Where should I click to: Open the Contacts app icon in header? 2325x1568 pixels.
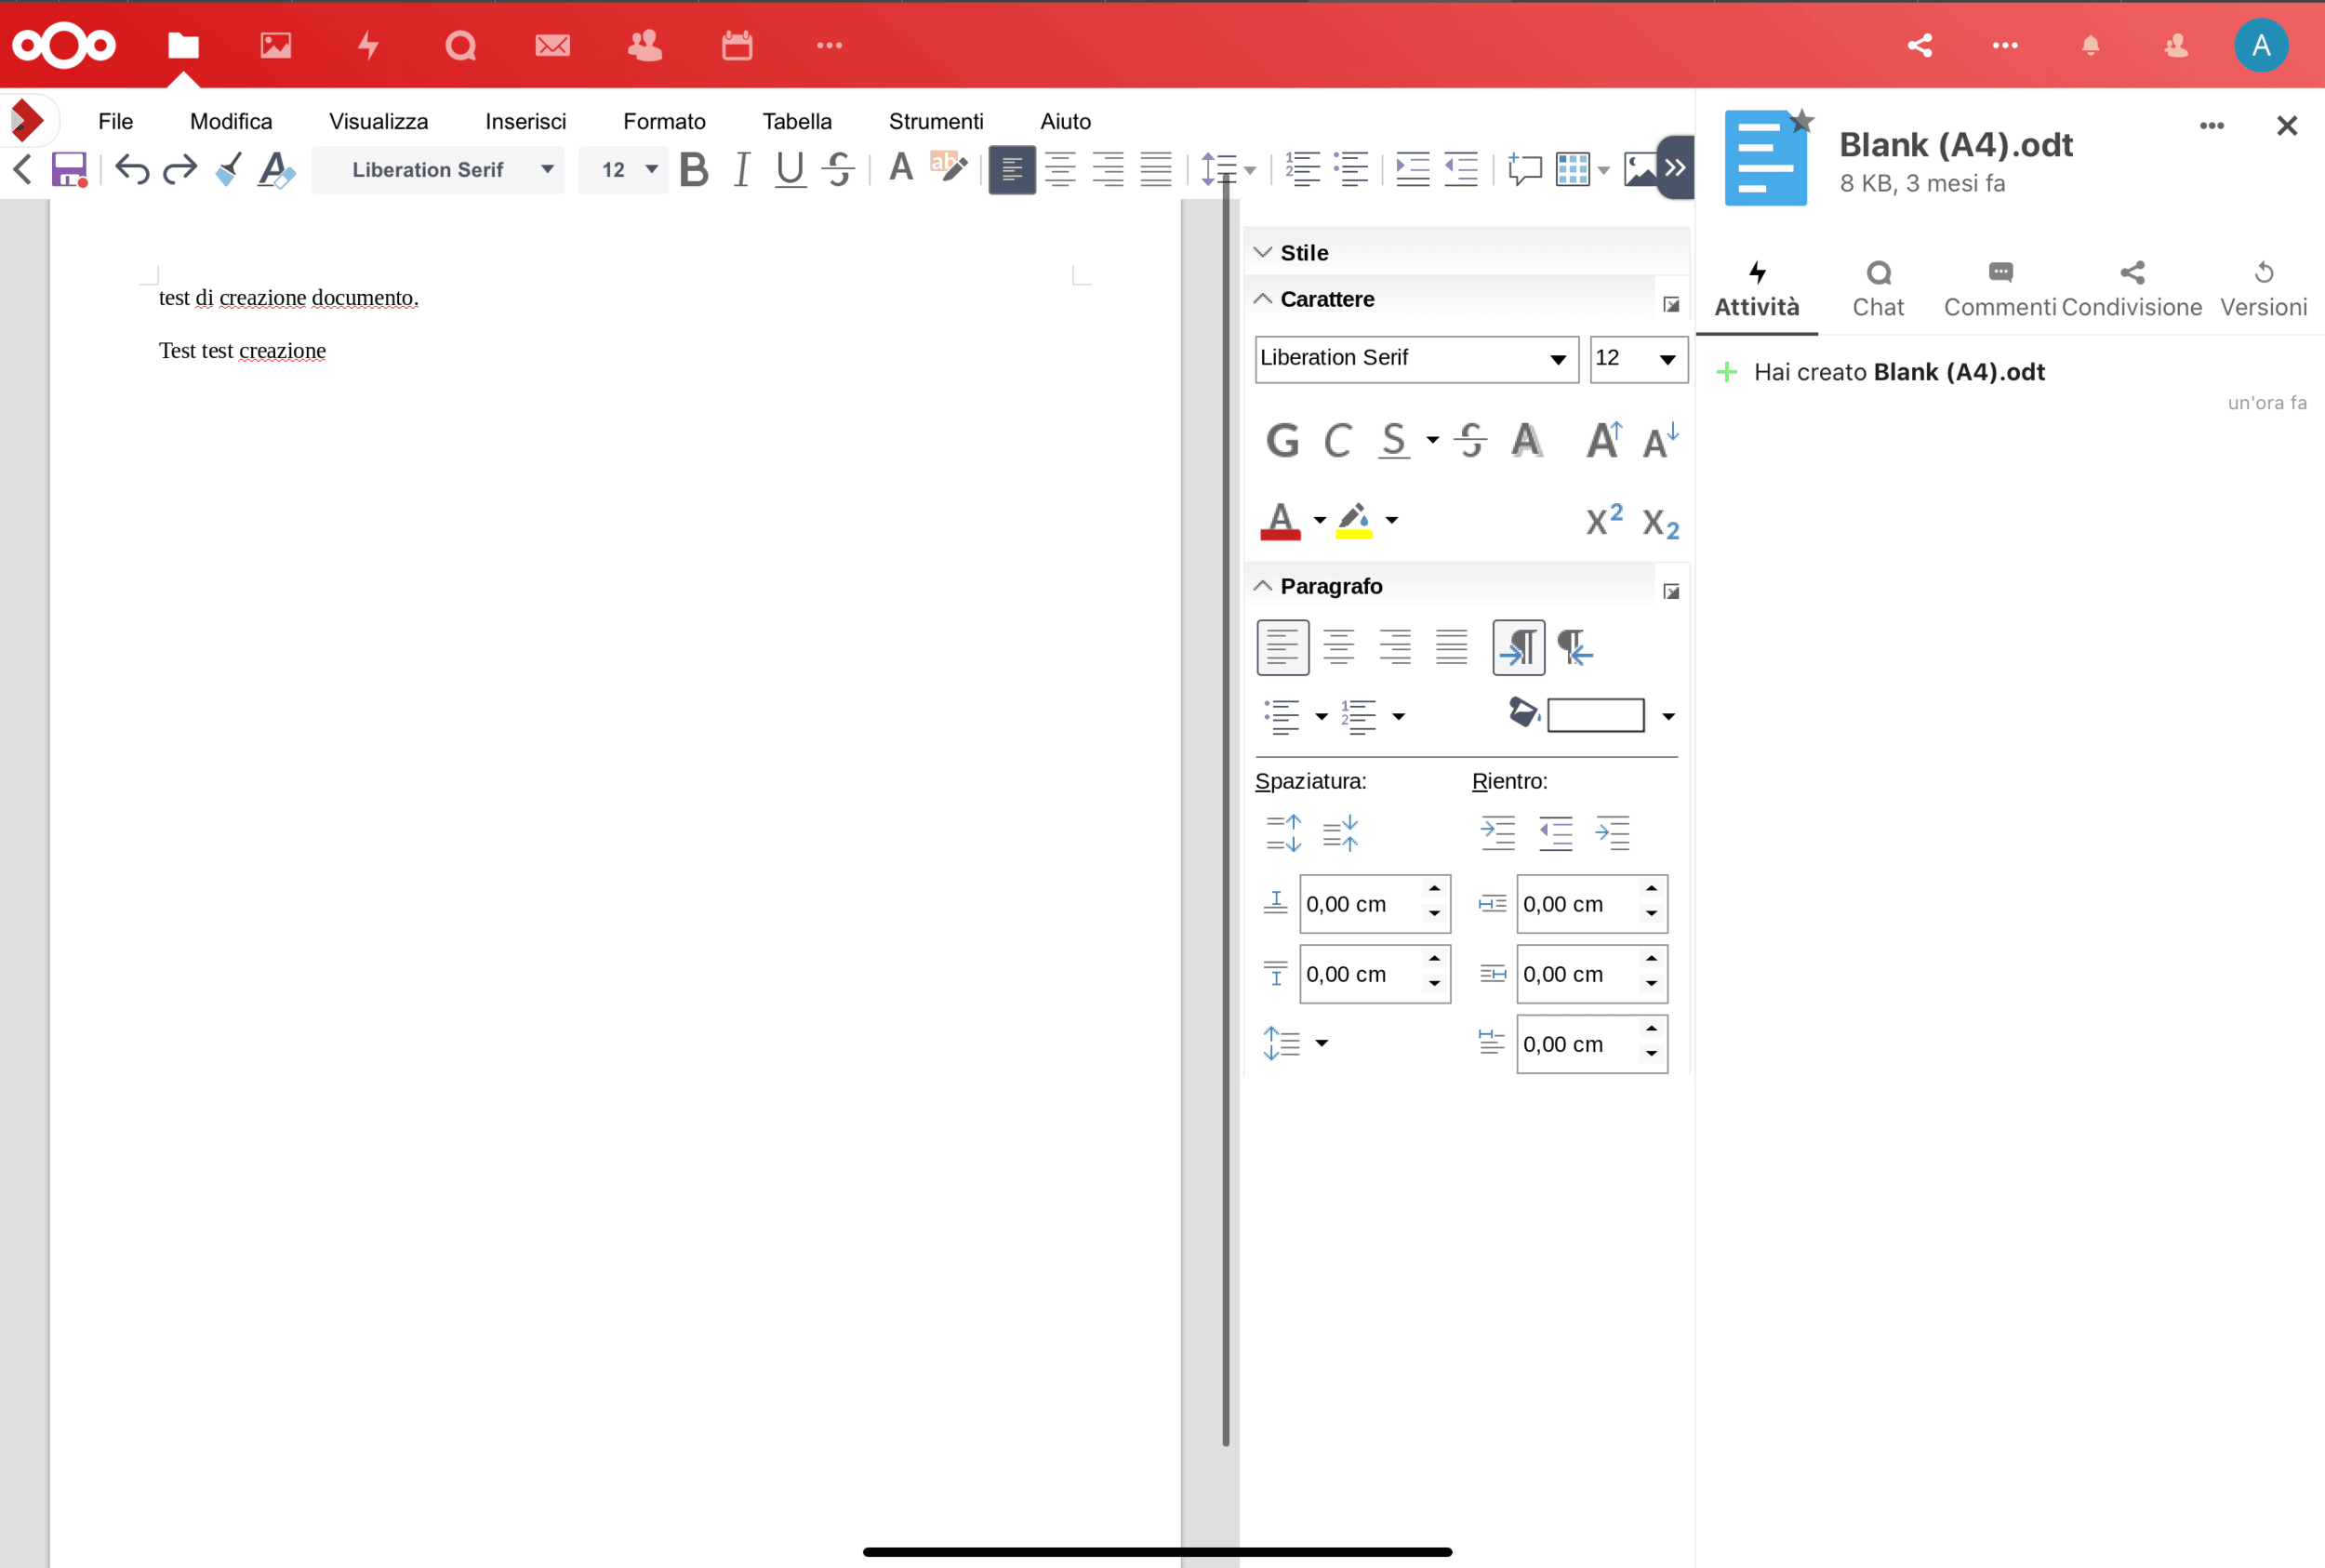(645, 45)
